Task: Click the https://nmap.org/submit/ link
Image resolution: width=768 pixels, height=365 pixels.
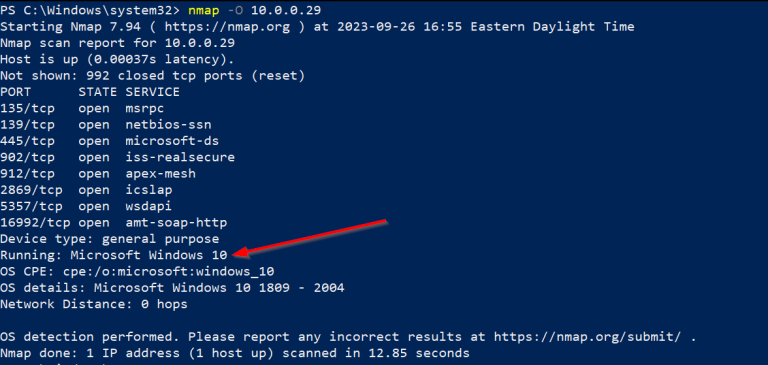Action: (x=587, y=337)
